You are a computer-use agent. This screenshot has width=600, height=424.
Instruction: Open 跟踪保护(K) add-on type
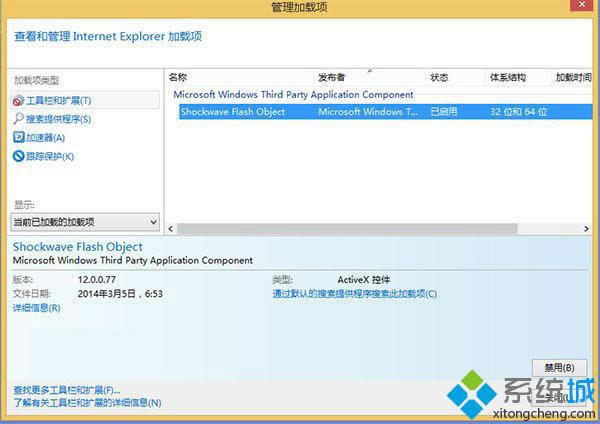pyautogui.click(x=50, y=156)
